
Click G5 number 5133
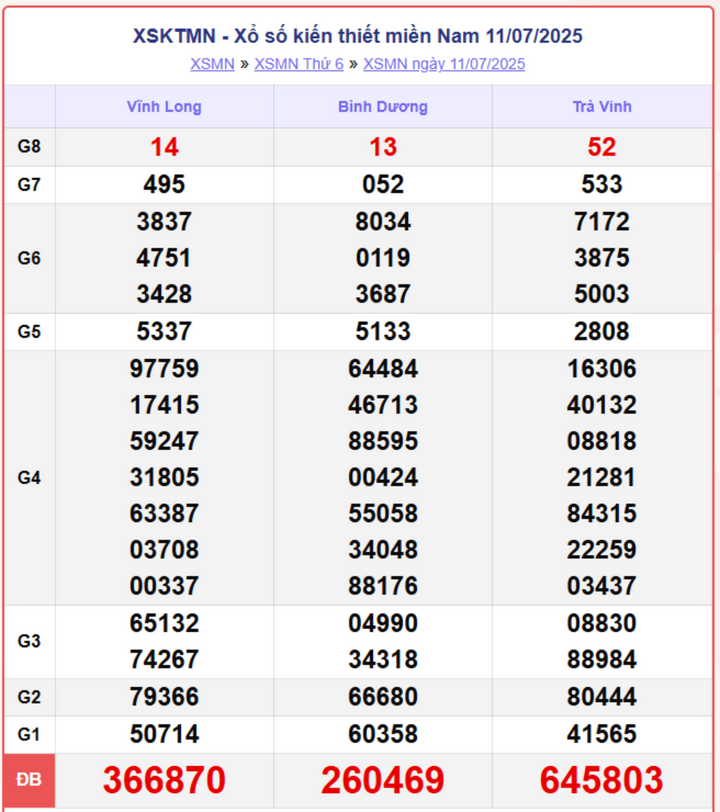383,331
